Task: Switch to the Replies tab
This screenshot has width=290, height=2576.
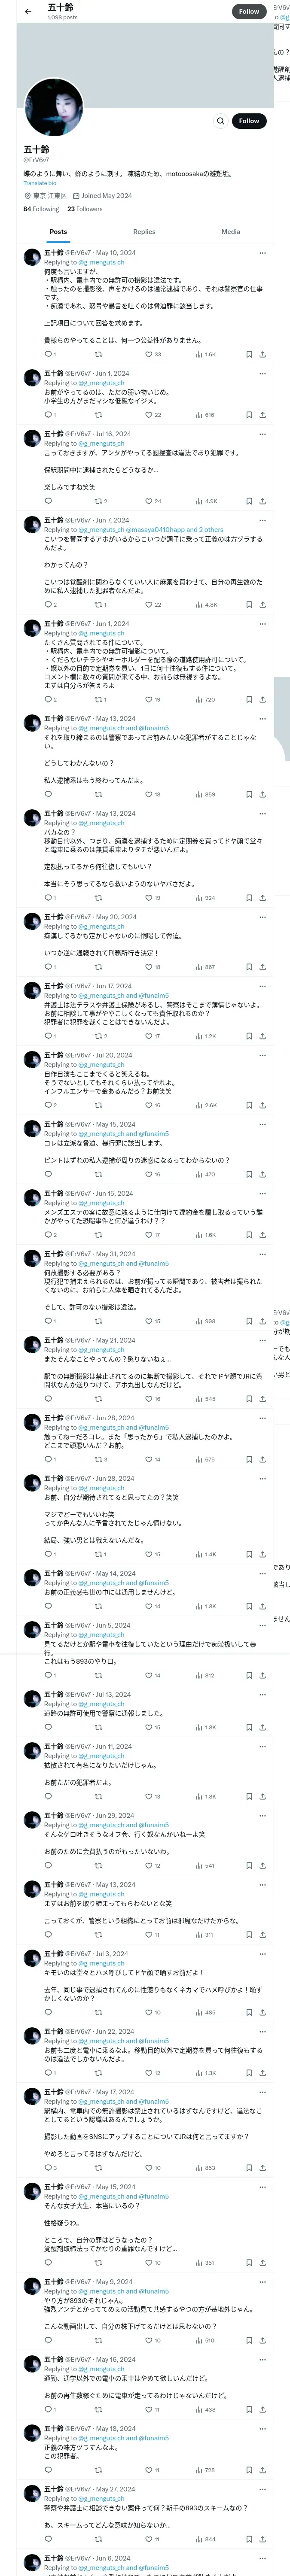Action: click(x=144, y=232)
